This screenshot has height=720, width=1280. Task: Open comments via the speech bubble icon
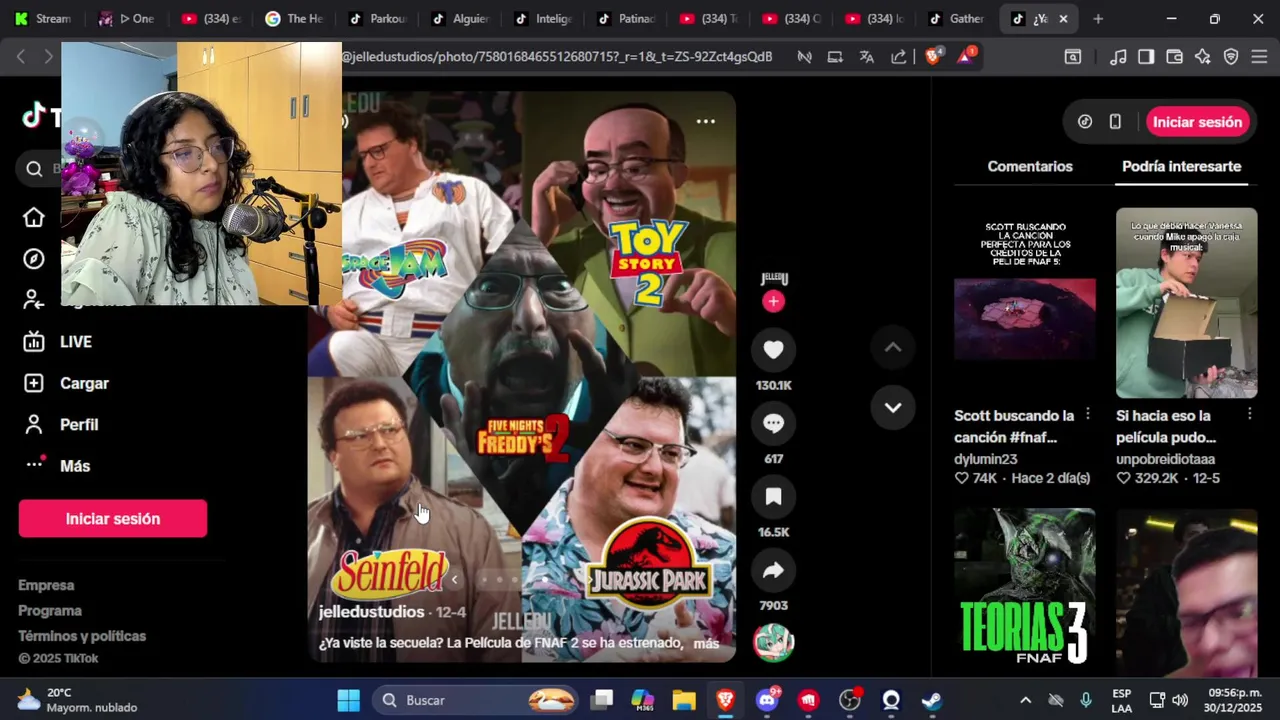point(773,423)
